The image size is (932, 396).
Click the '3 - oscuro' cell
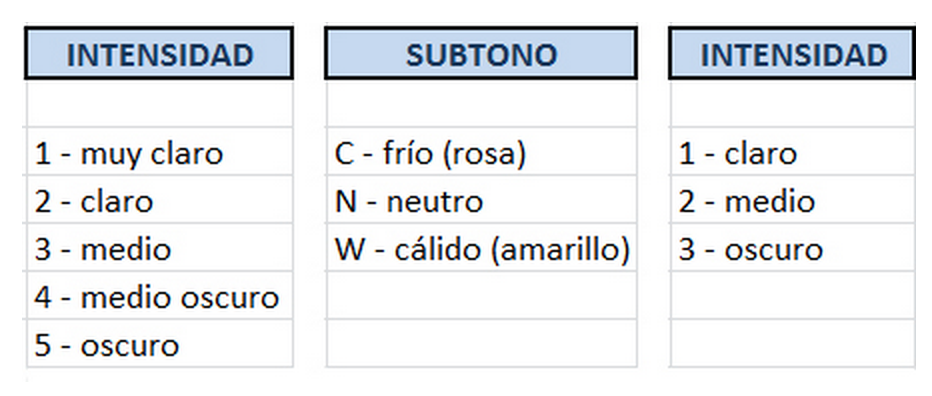[x=793, y=248]
